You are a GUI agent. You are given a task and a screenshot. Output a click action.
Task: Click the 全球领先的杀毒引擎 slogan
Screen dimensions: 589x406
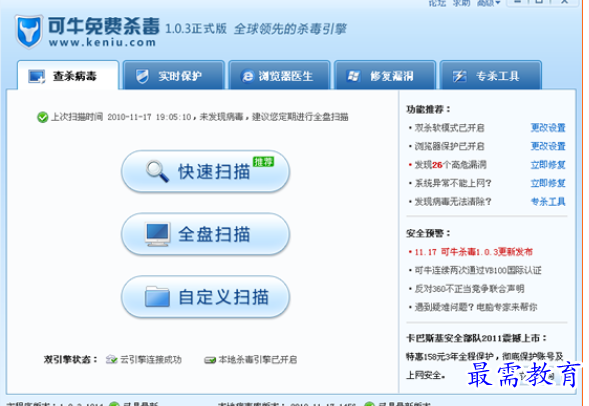(x=290, y=29)
